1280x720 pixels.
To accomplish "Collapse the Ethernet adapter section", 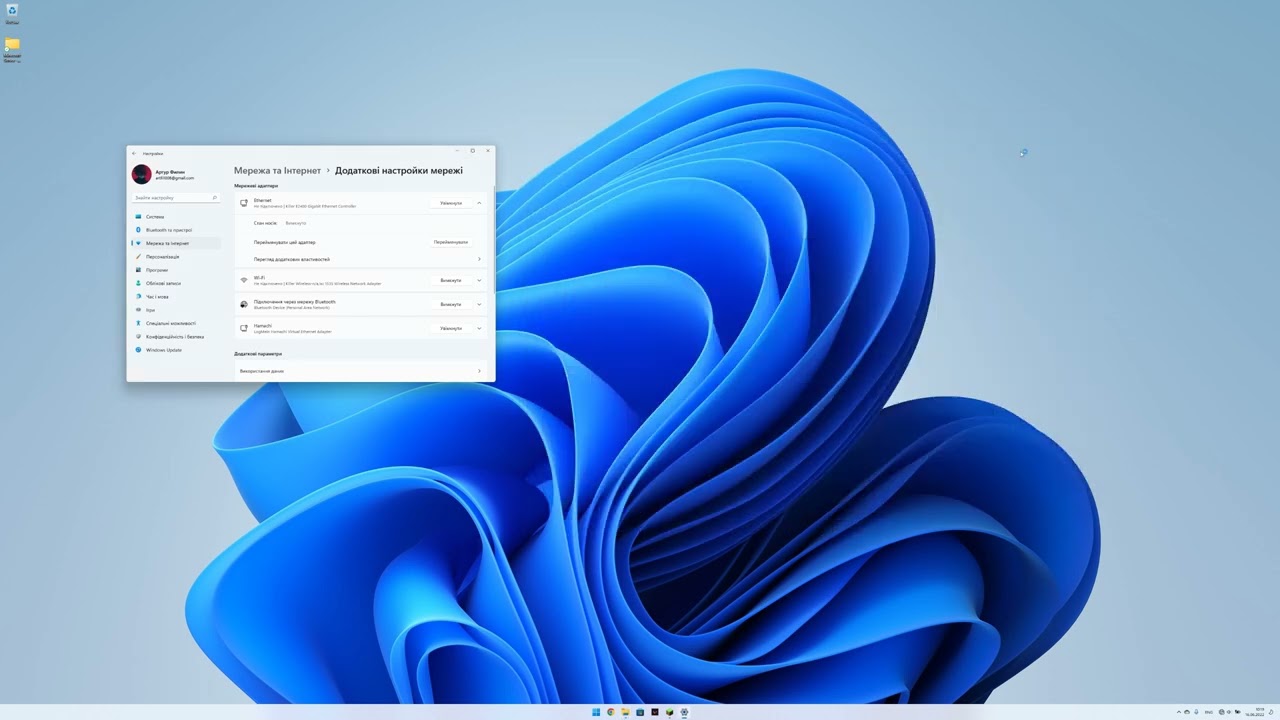I will (x=479, y=203).
